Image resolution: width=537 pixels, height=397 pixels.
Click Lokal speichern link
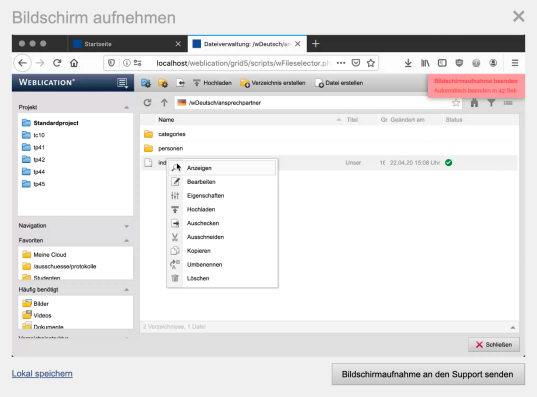42,374
